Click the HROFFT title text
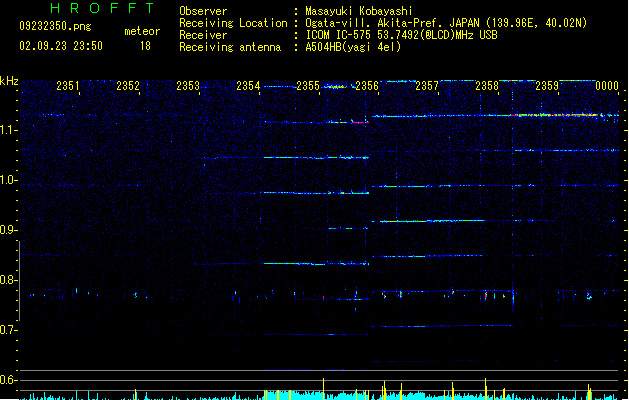 102,8
